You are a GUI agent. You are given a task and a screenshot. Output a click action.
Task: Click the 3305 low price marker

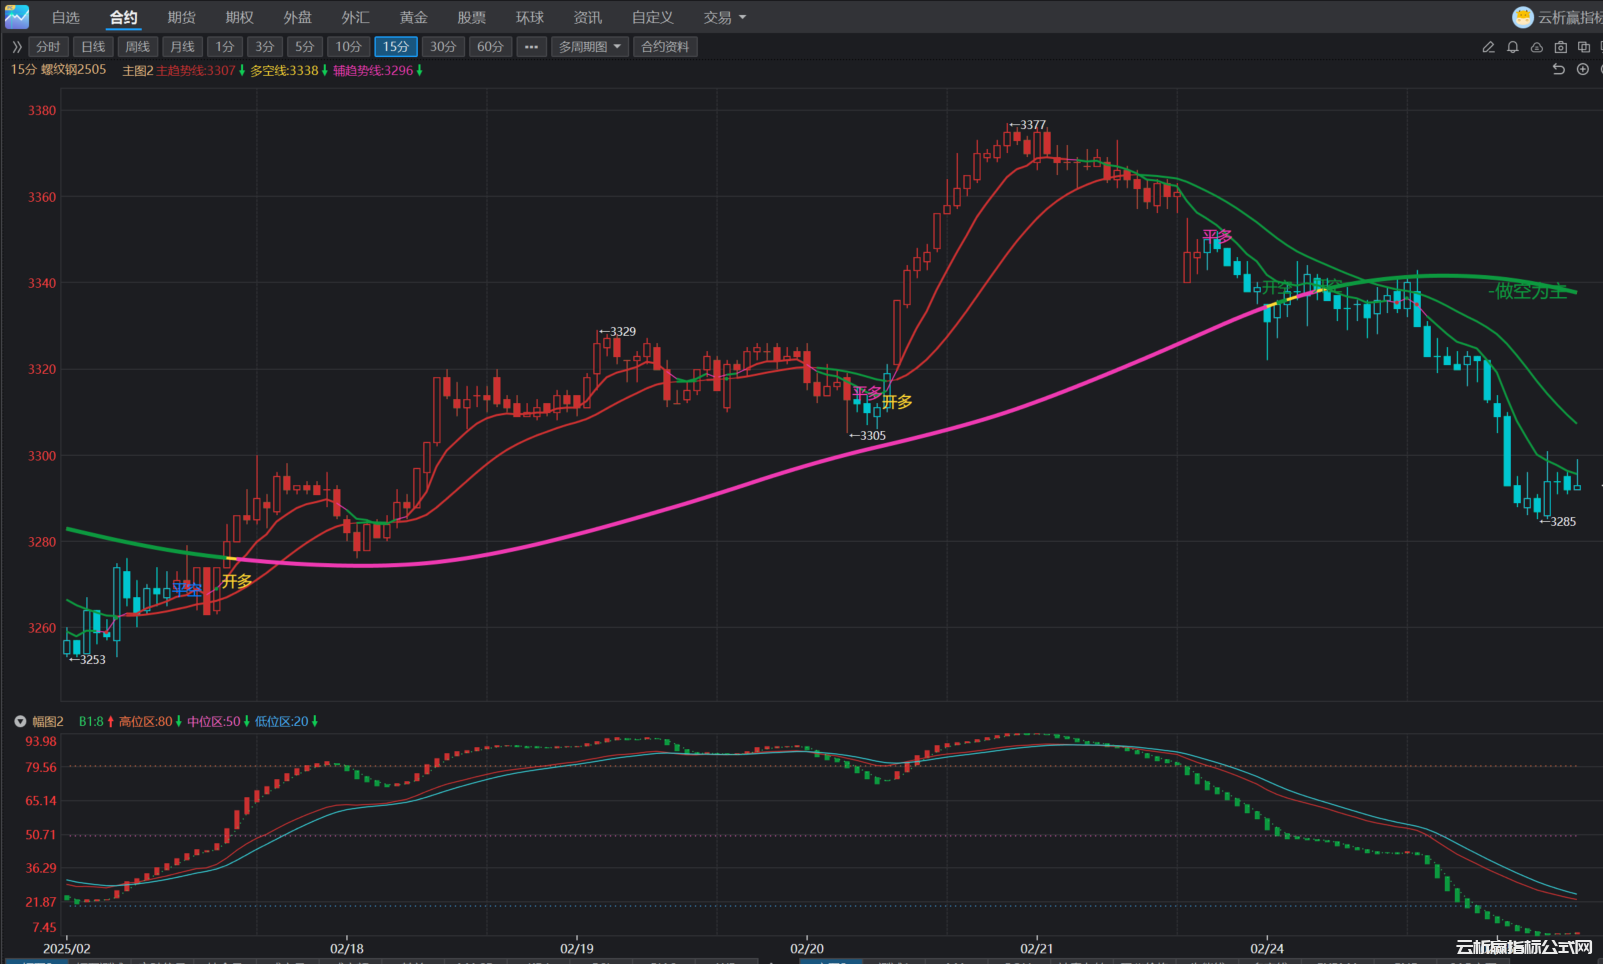(x=867, y=435)
